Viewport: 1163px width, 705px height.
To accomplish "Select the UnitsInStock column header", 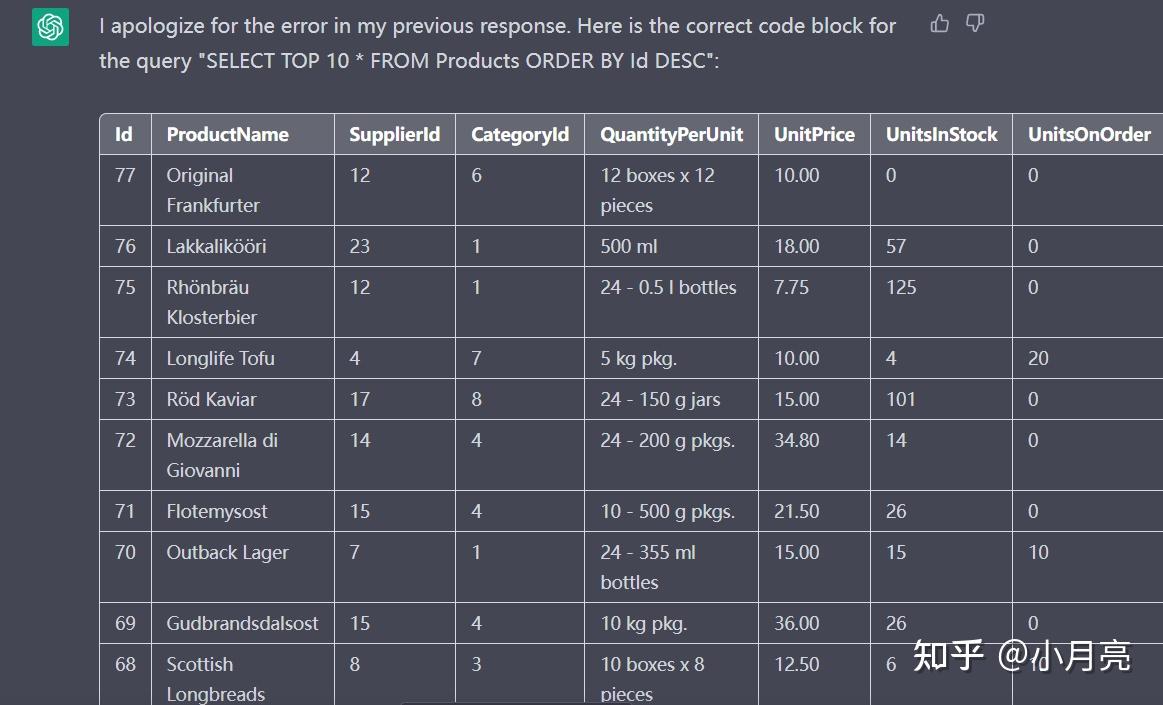I will pos(941,134).
